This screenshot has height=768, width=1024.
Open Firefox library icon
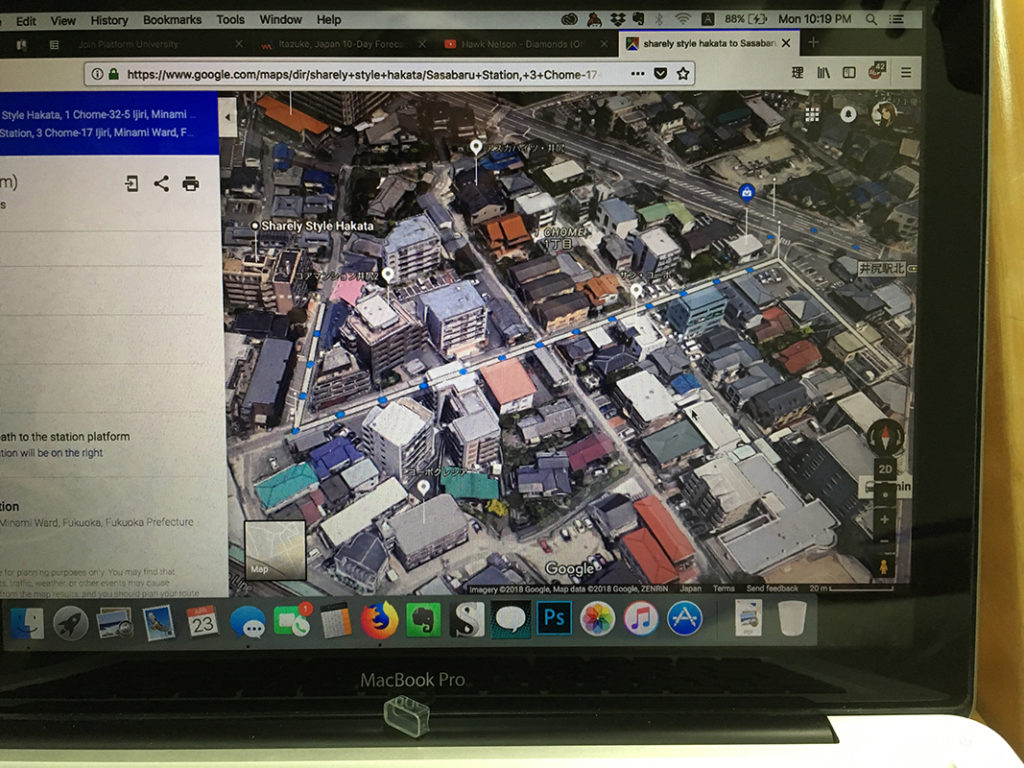coord(824,72)
